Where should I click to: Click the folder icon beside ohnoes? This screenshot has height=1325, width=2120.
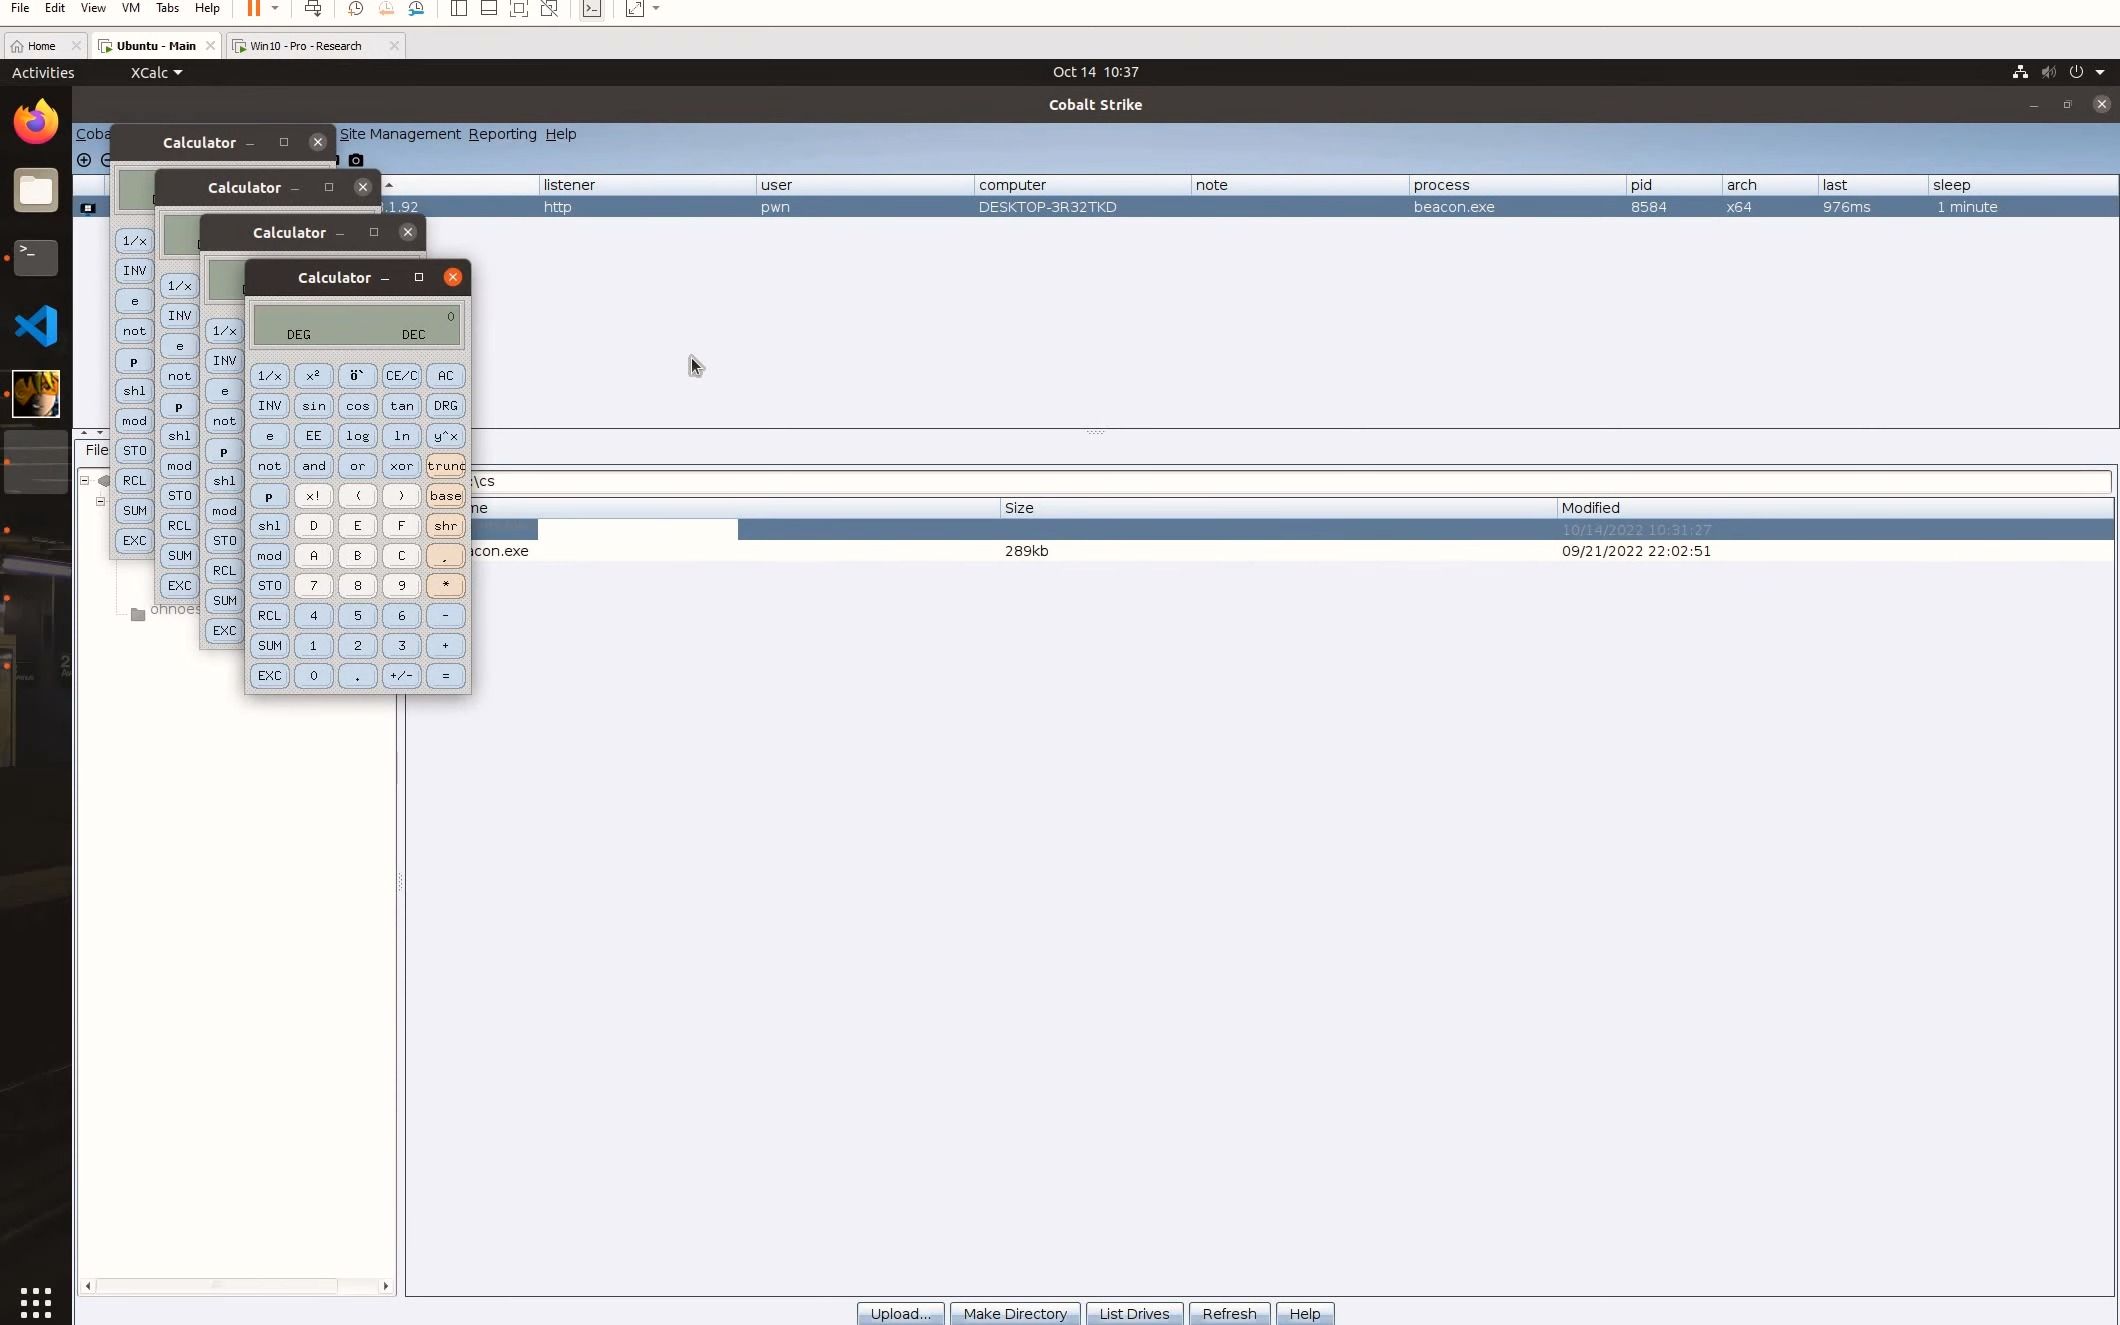[x=138, y=614]
